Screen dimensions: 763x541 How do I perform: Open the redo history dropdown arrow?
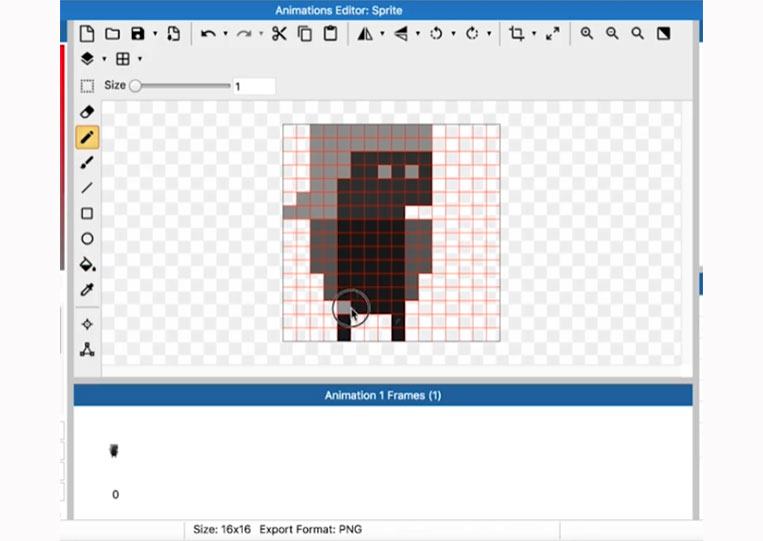pos(261,34)
